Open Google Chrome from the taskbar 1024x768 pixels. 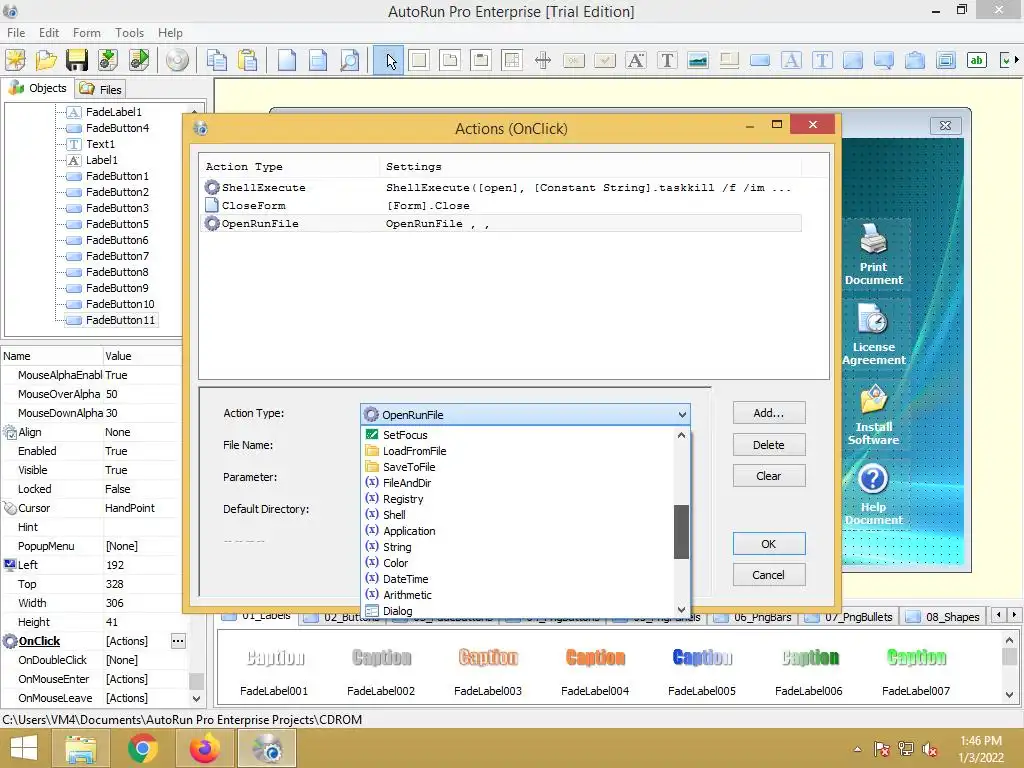142,748
